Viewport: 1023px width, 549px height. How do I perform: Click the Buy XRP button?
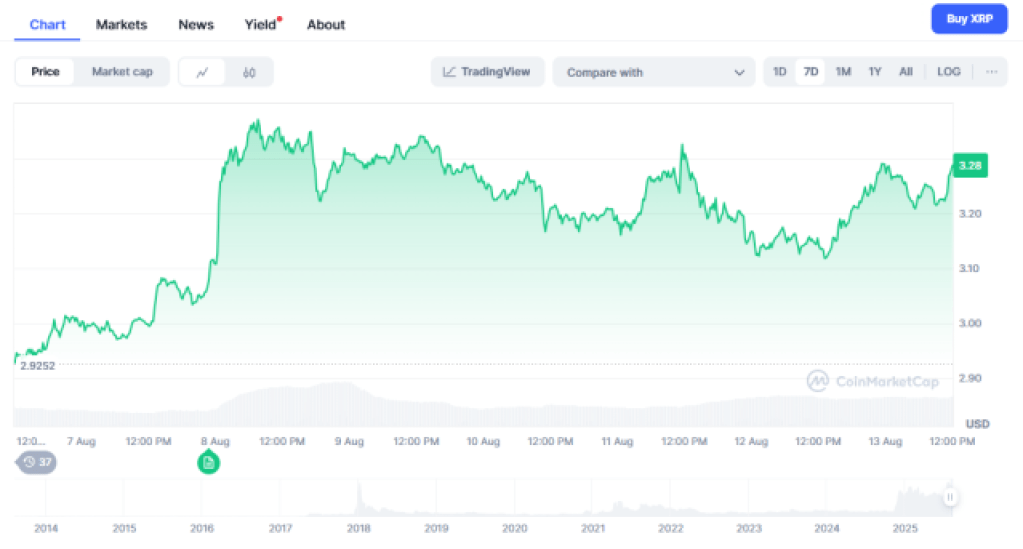coord(969,18)
